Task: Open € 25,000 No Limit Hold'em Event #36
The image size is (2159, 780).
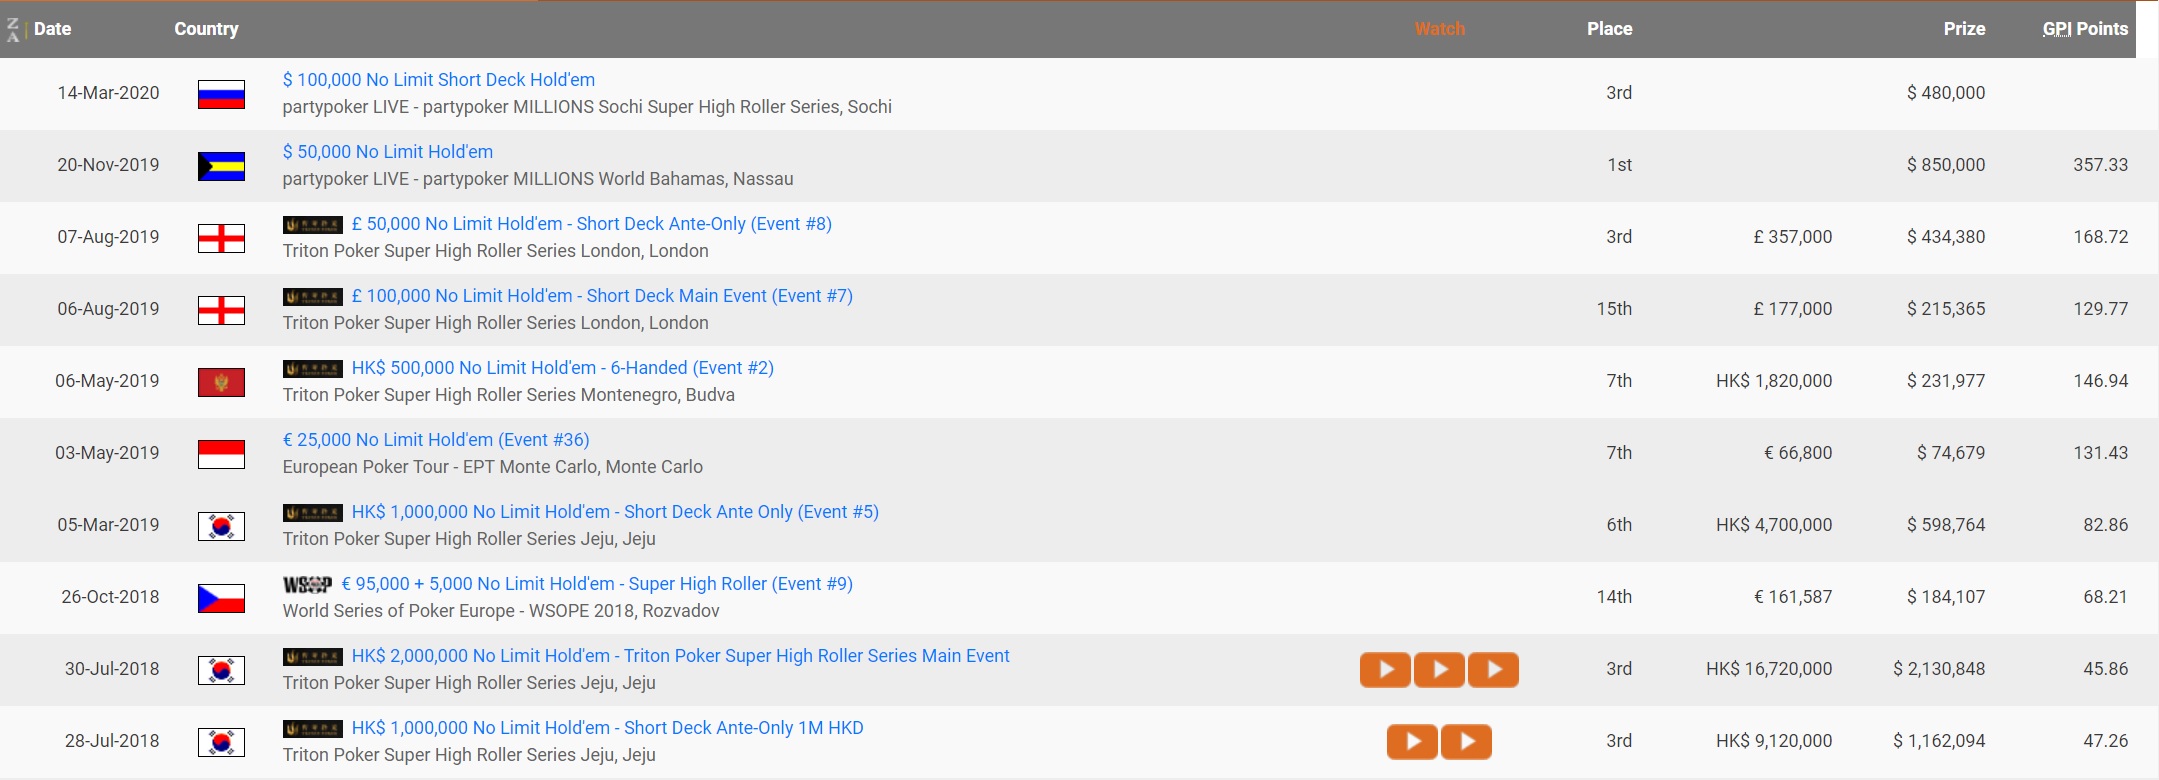Action: coord(435,440)
